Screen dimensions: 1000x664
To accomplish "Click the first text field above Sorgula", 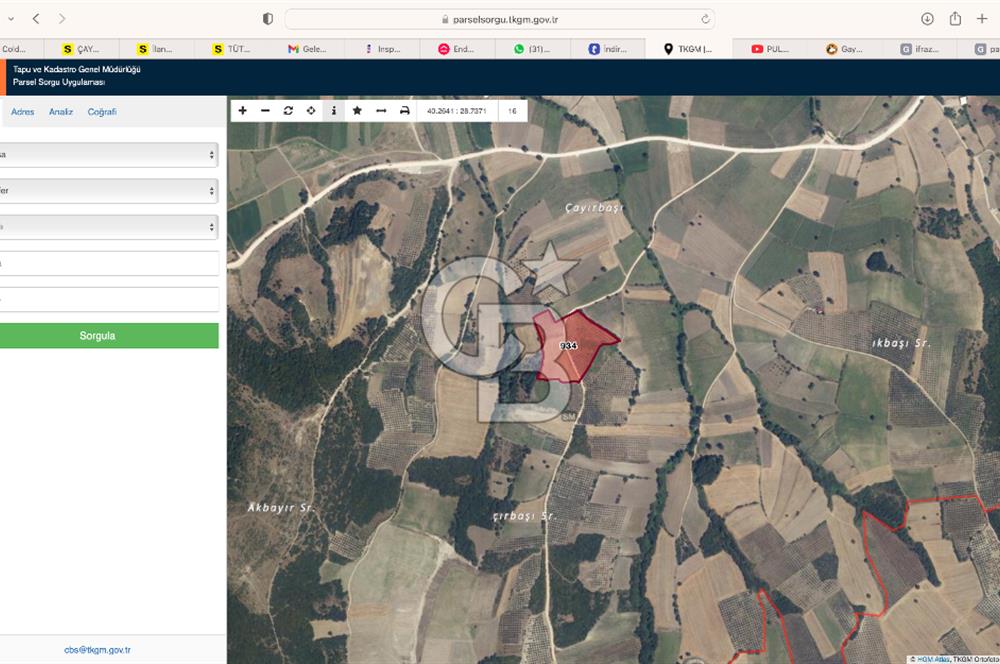I will [108, 263].
